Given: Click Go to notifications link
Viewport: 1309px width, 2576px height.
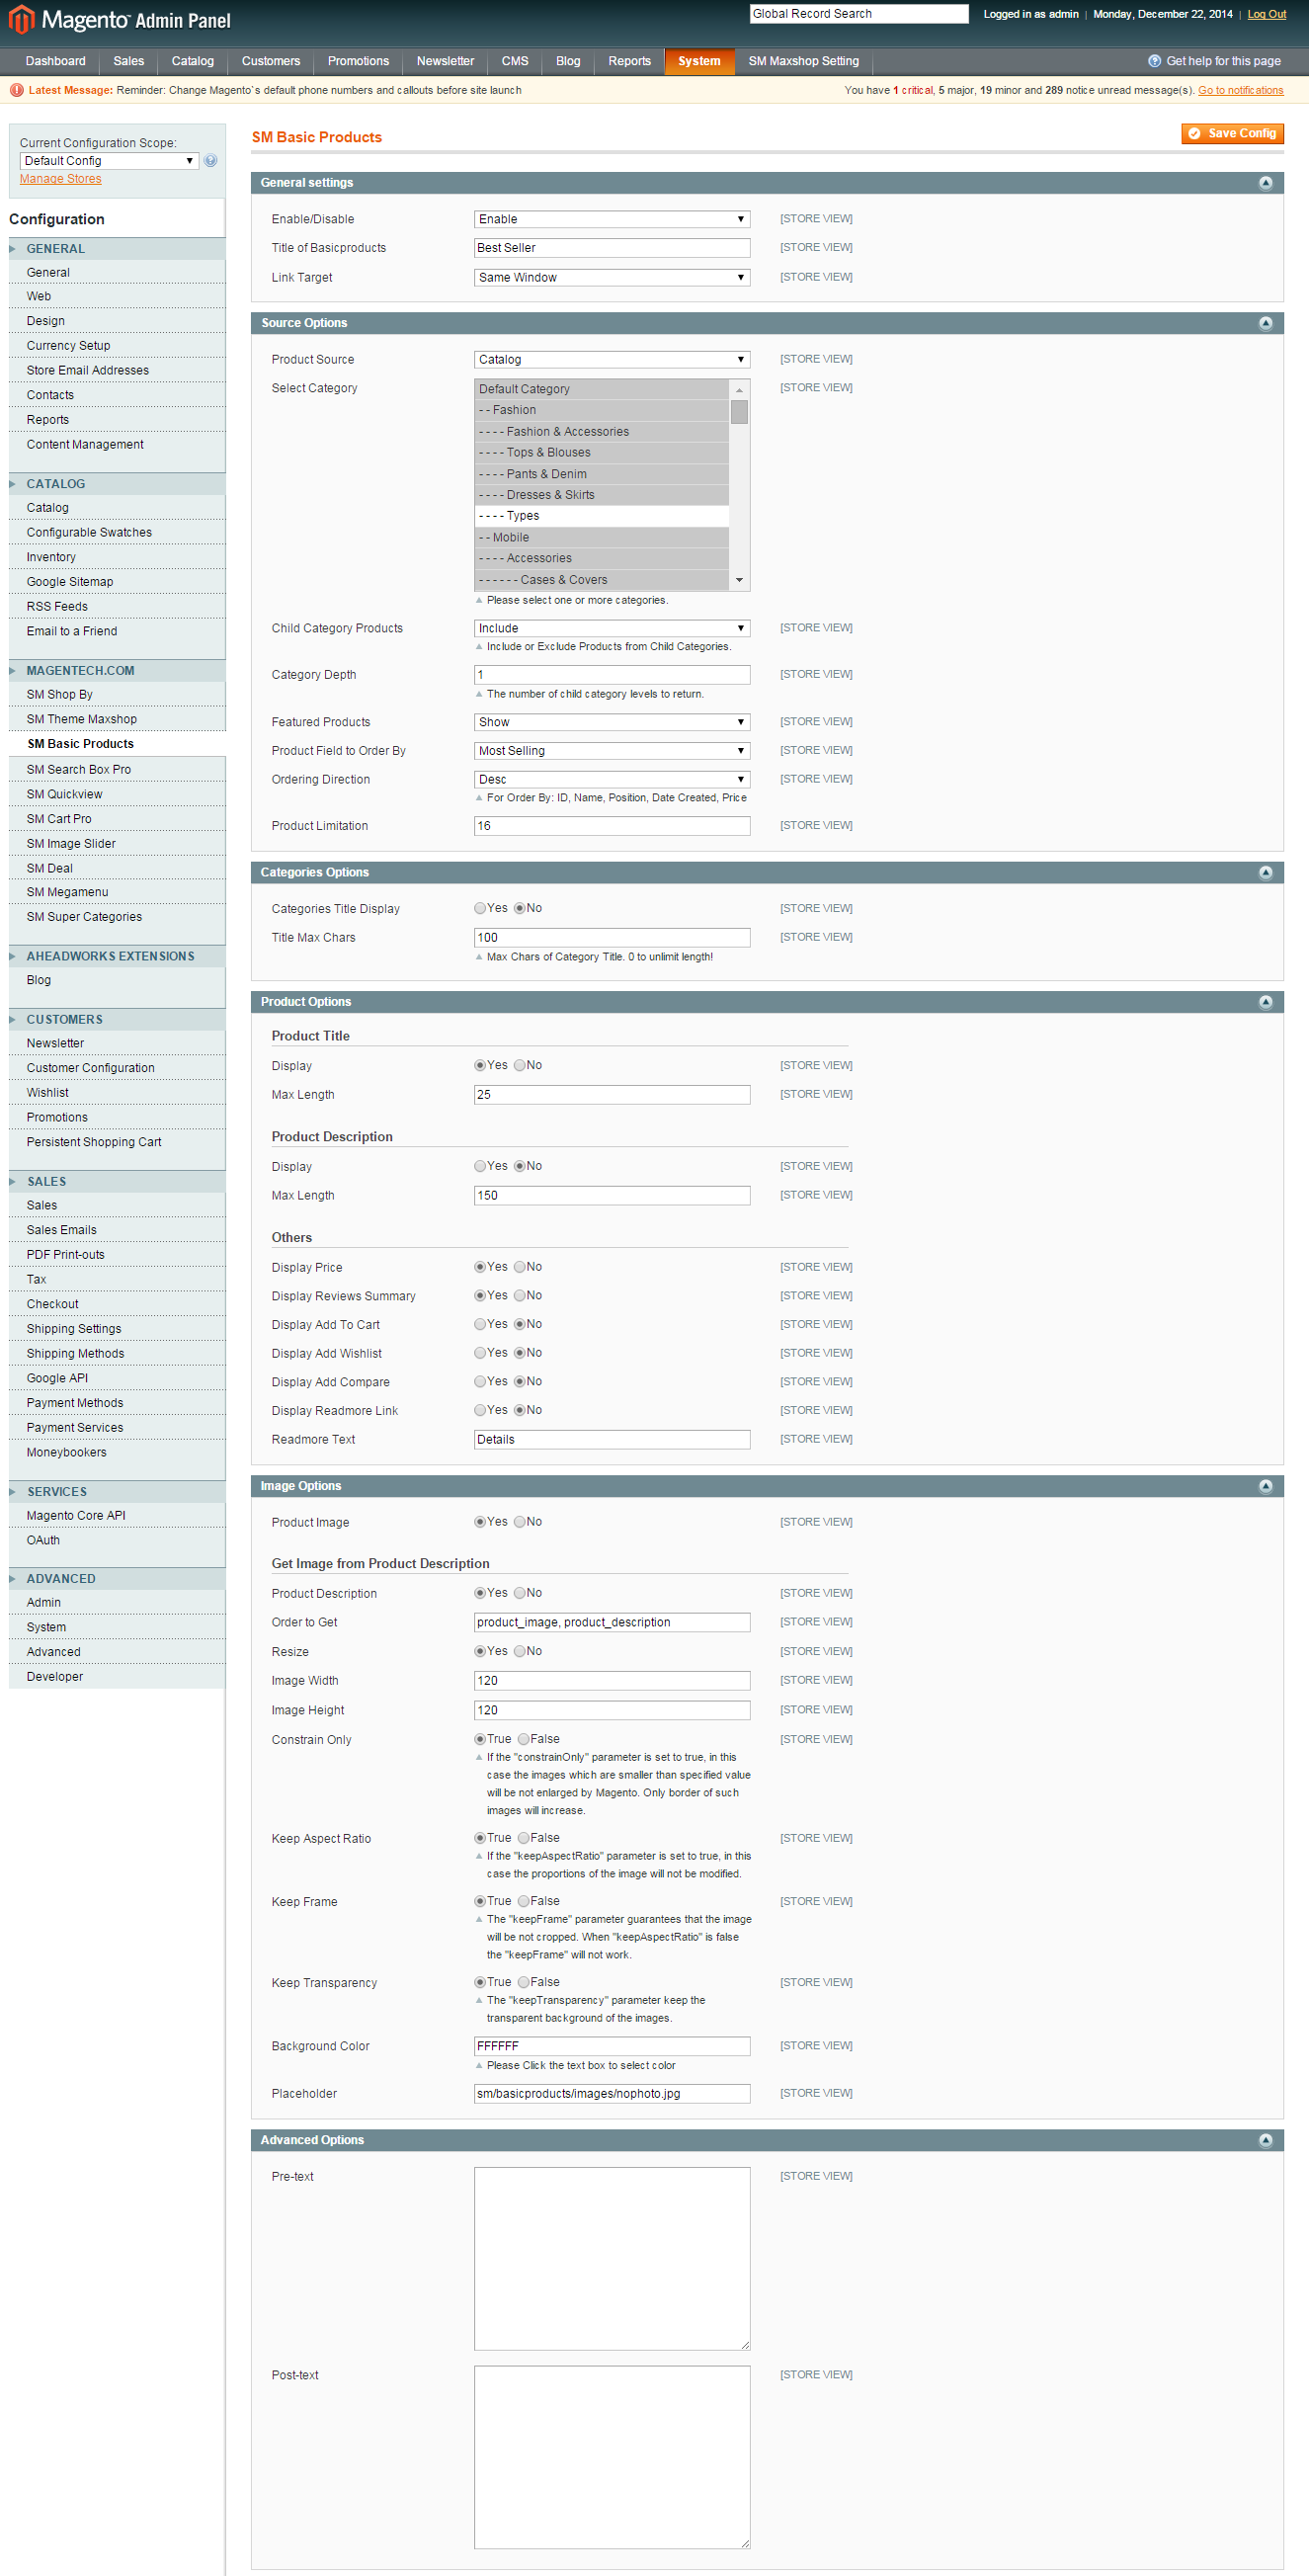Looking at the screenshot, I should (1240, 90).
